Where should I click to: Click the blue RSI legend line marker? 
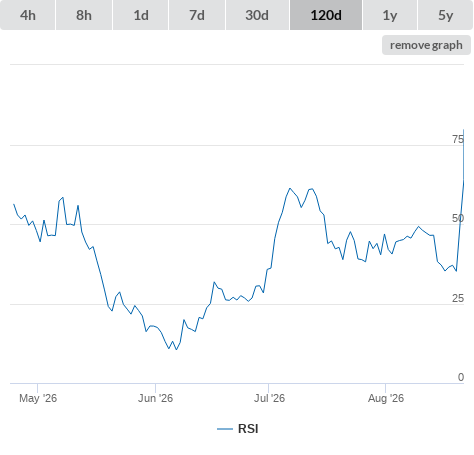click(225, 429)
